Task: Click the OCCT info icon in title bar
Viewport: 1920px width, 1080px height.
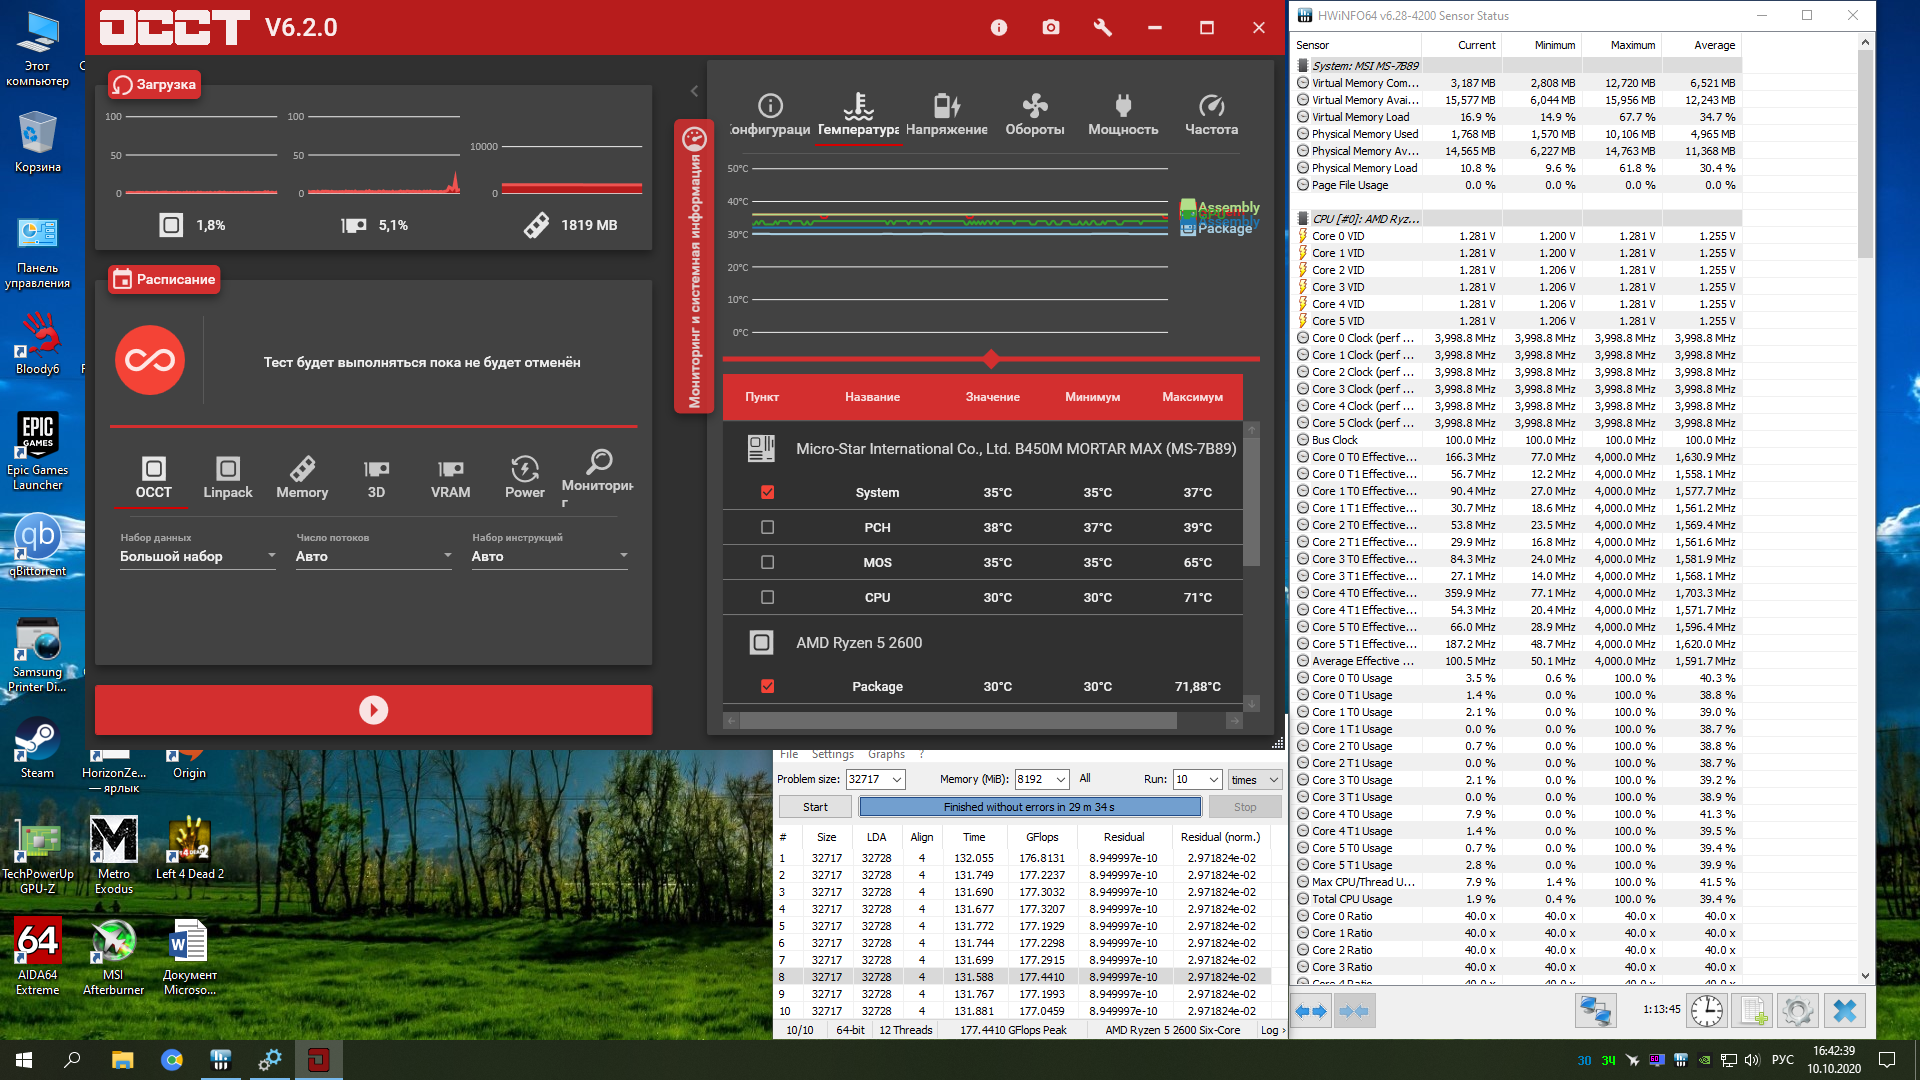Action: click(x=998, y=28)
